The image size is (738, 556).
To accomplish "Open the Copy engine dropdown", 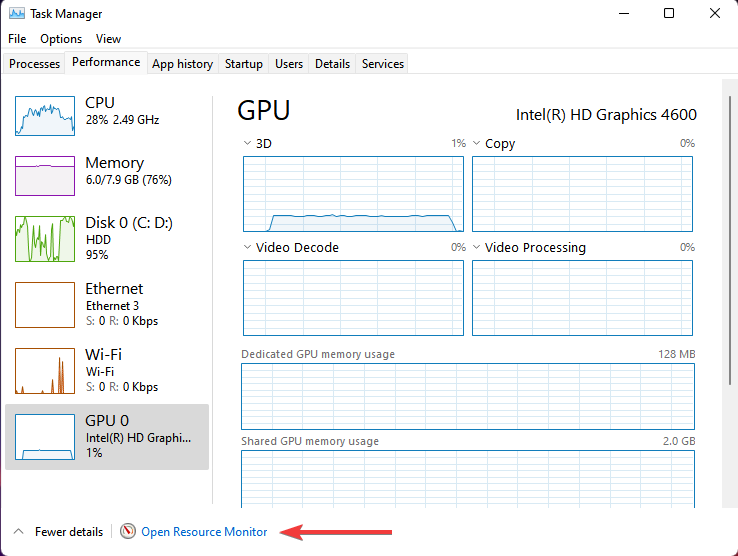I will click(478, 144).
